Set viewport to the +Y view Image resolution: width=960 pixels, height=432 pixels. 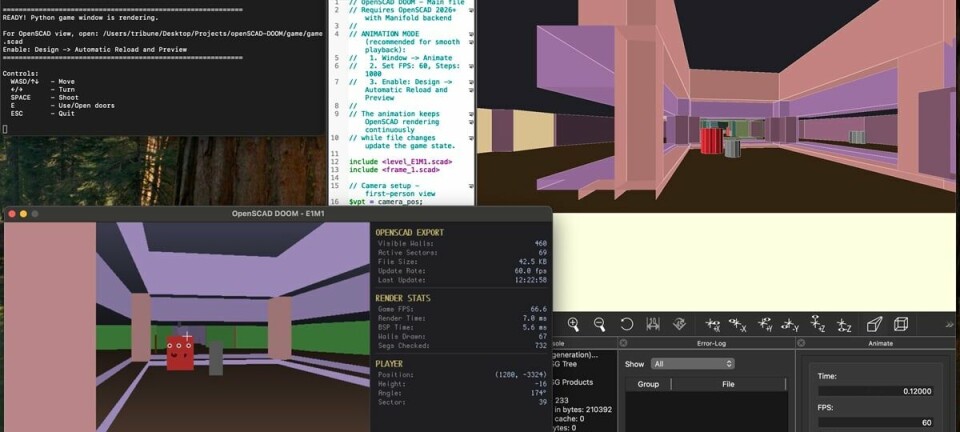click(x=765, y=324)
